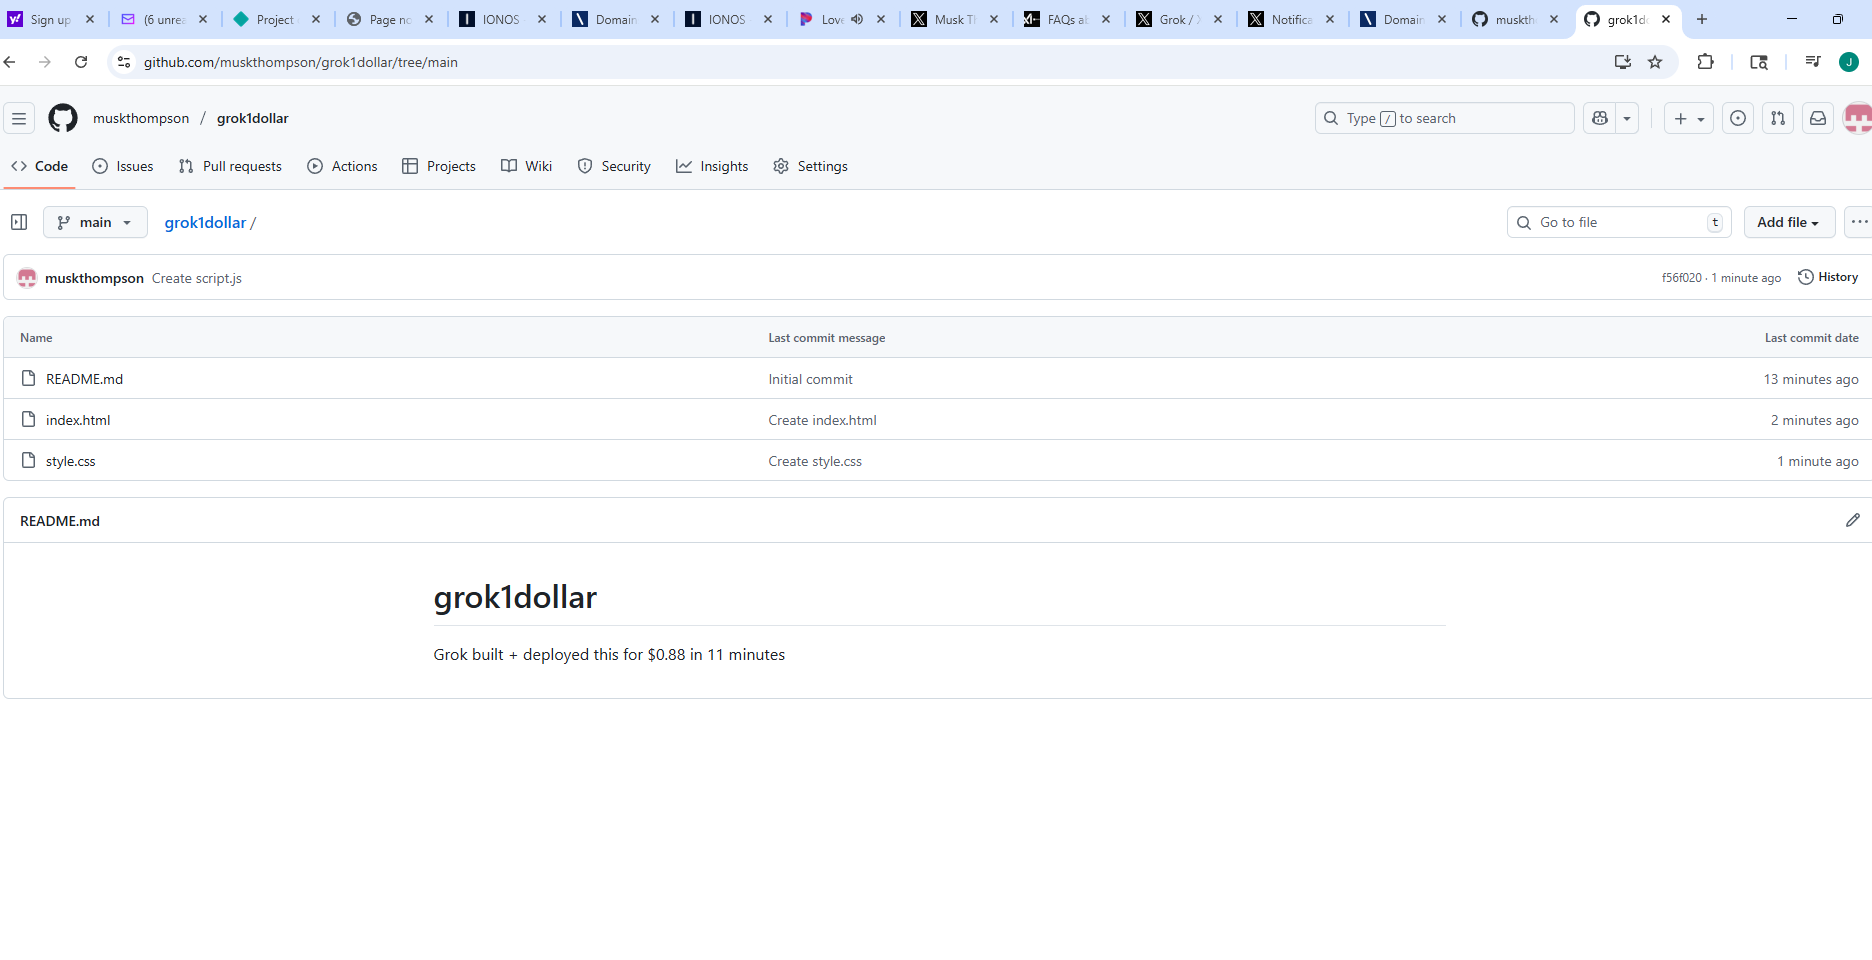Open the notifications inbox icon
This screenshot has width=1872, height=960.
(1817, 118)
